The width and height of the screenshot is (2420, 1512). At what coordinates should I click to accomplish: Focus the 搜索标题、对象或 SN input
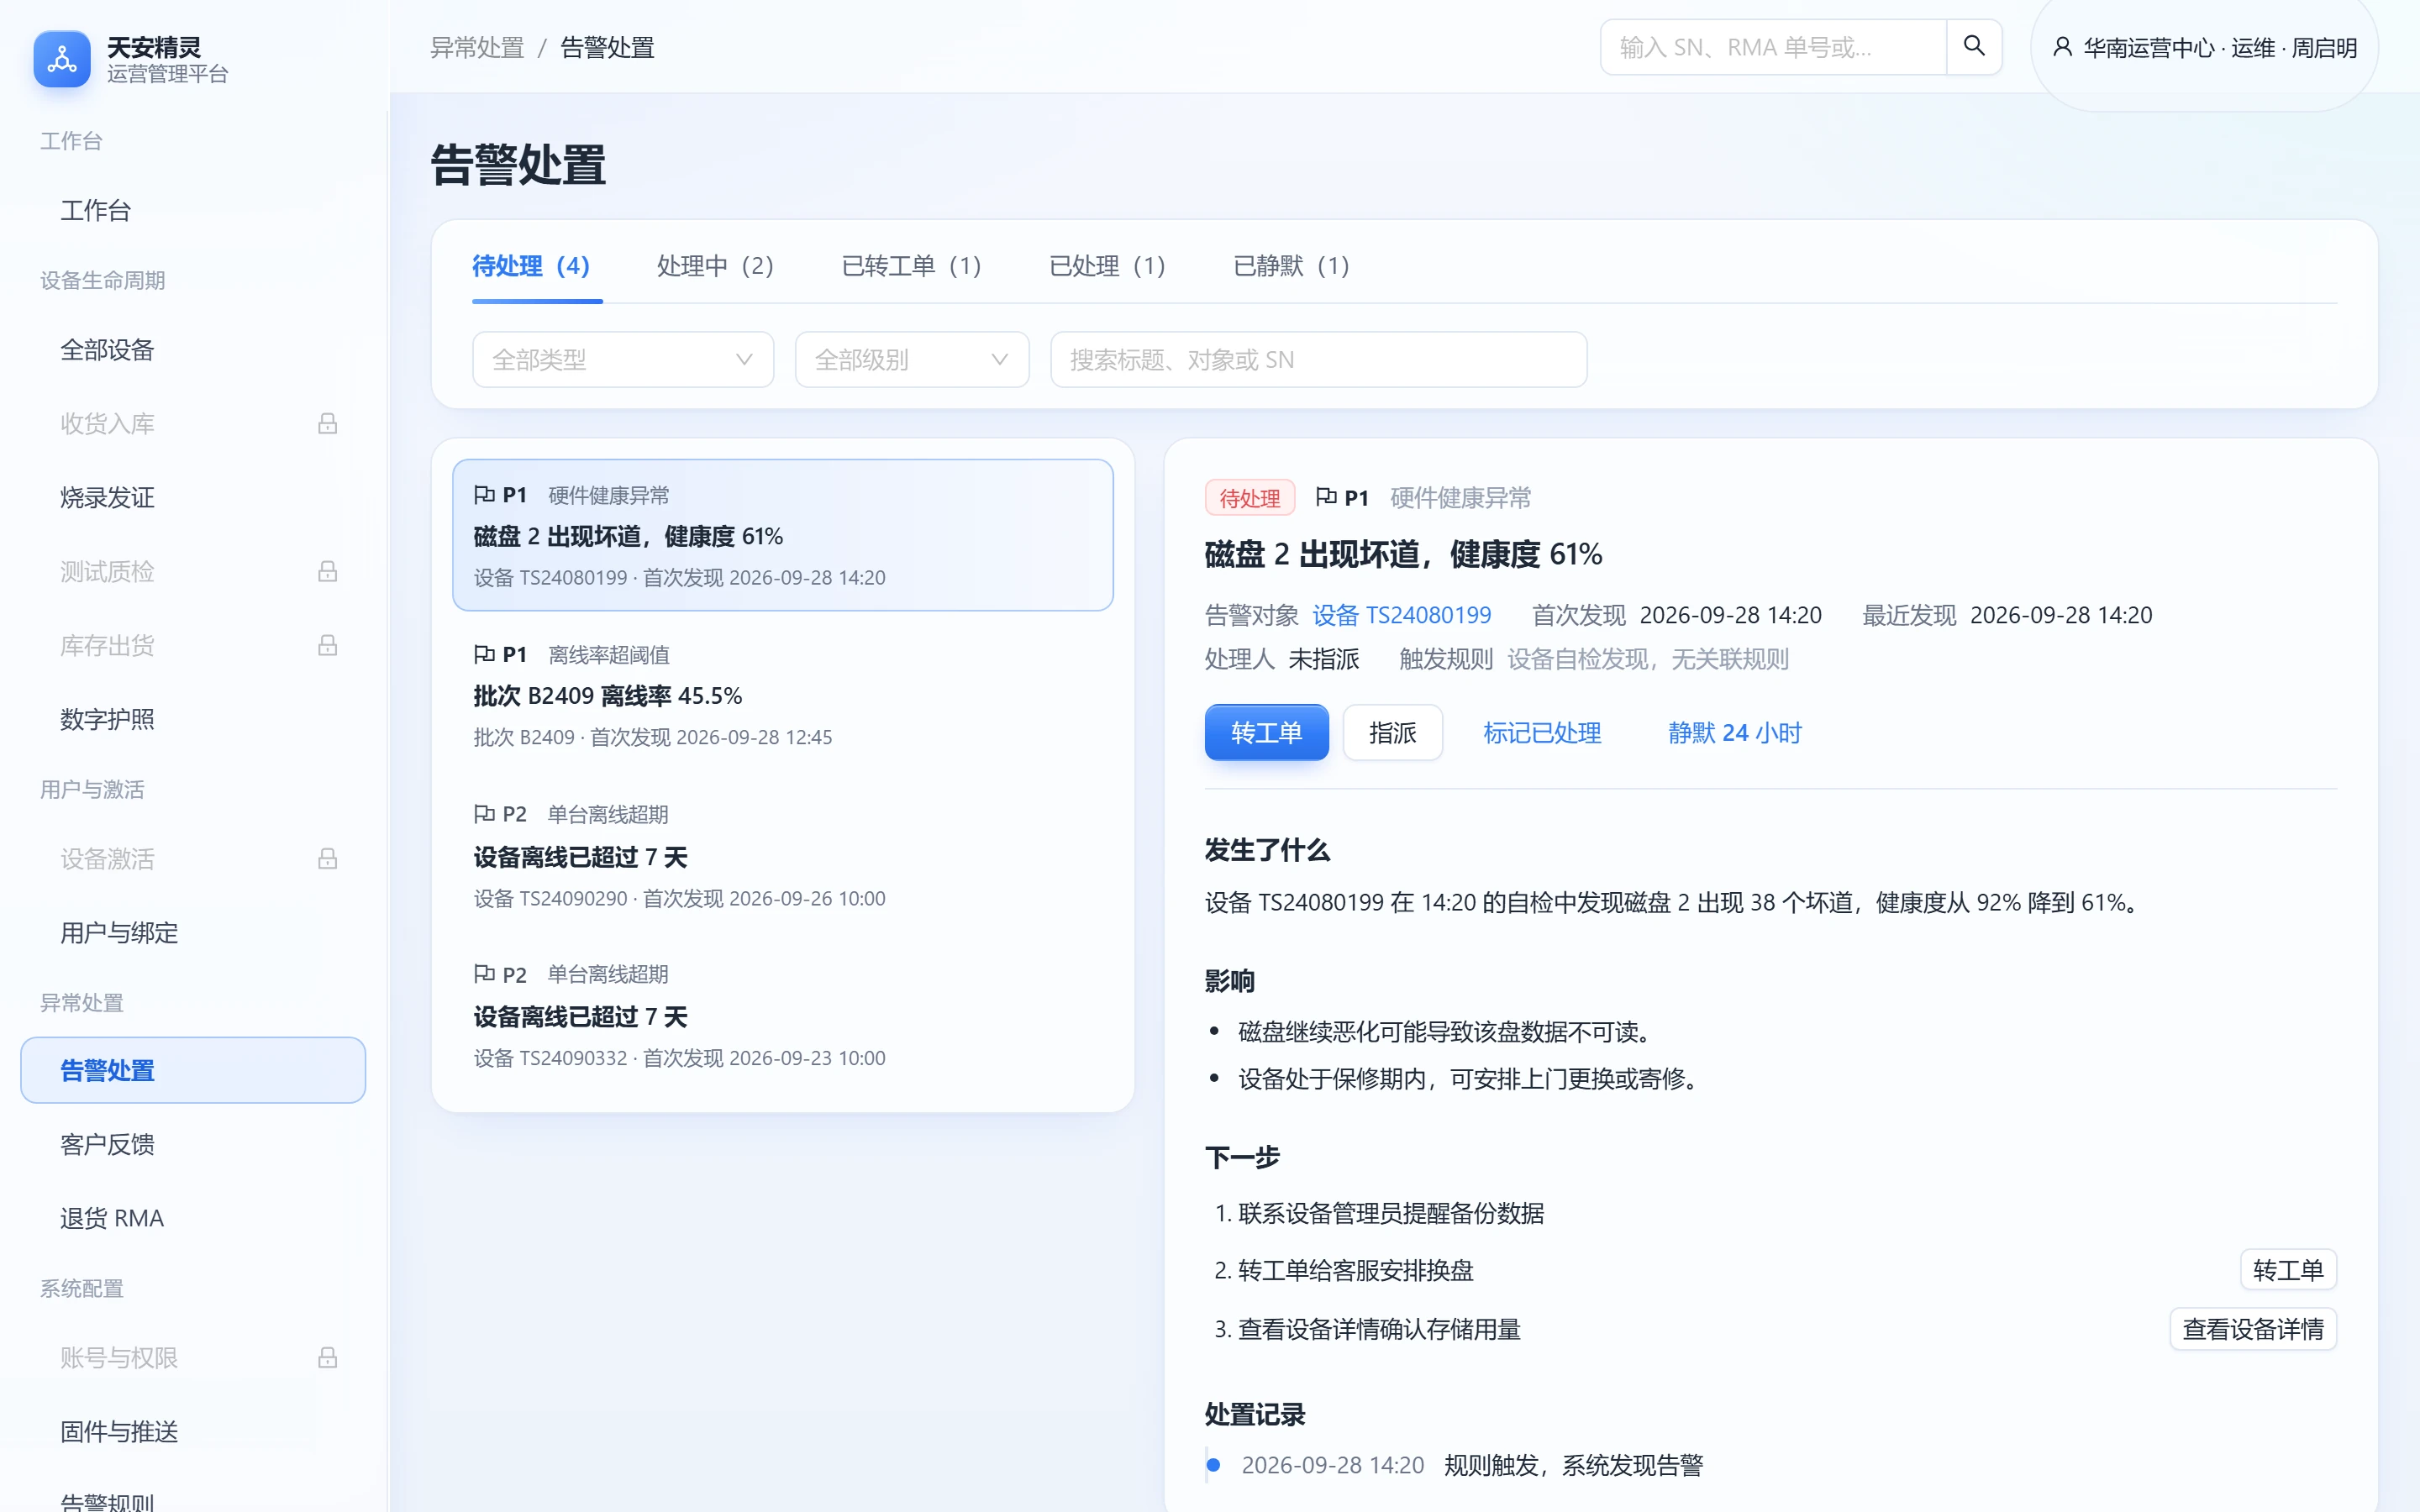tap(1318, 359)
